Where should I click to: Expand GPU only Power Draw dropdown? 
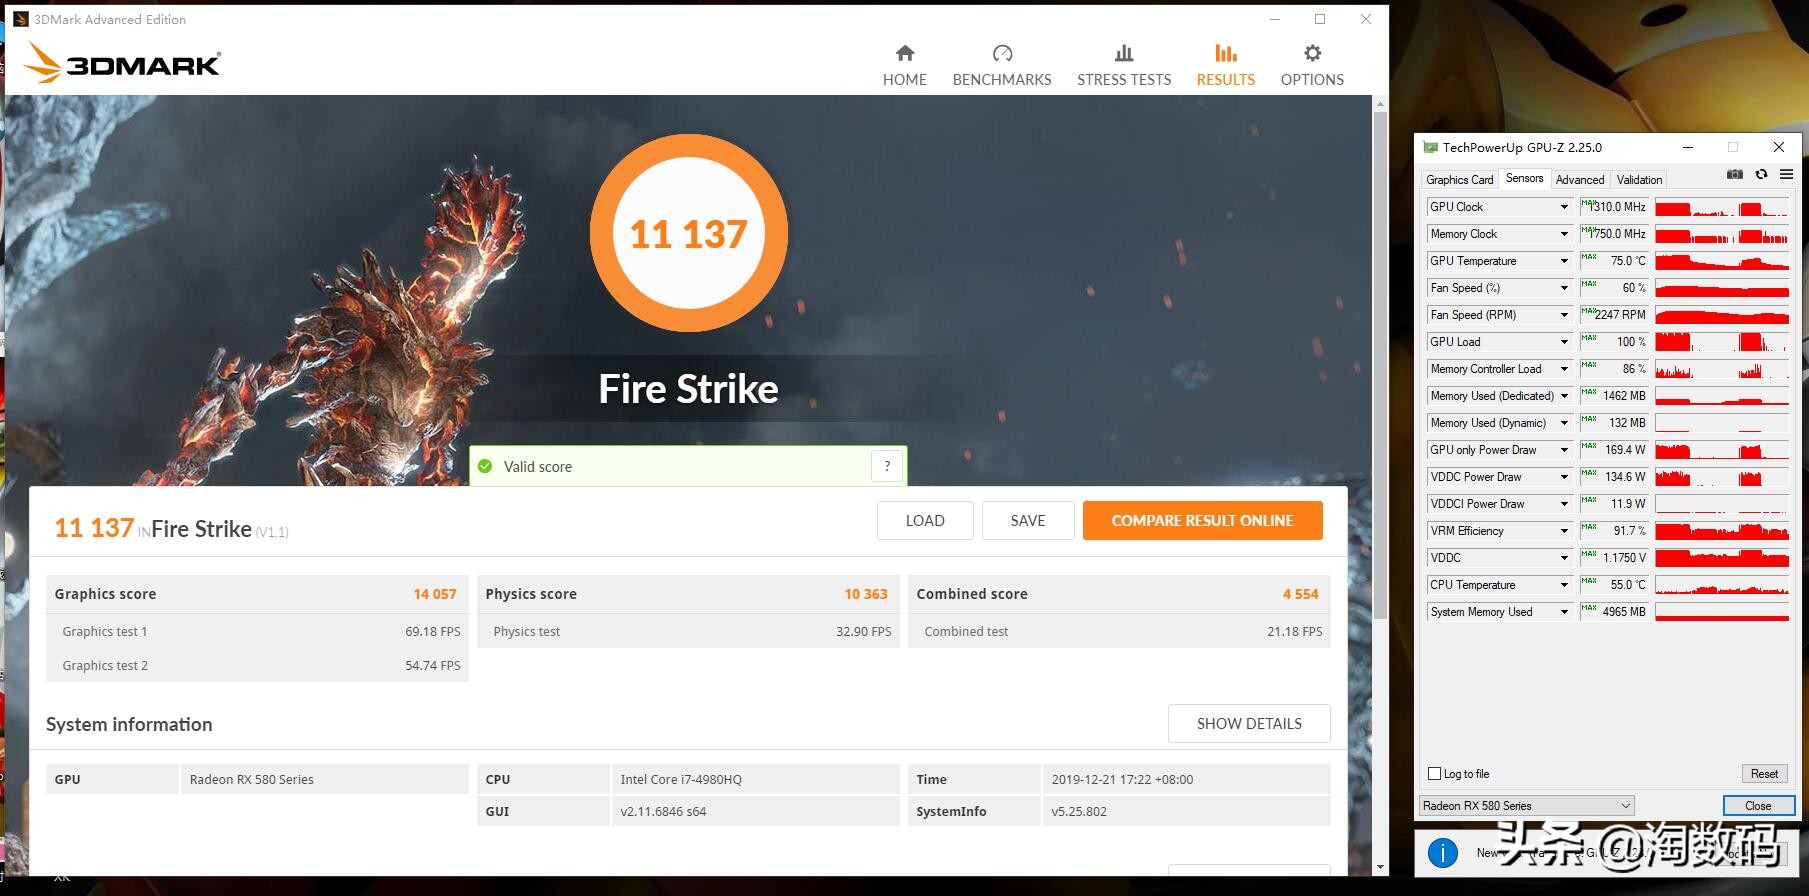[1564, 450]
